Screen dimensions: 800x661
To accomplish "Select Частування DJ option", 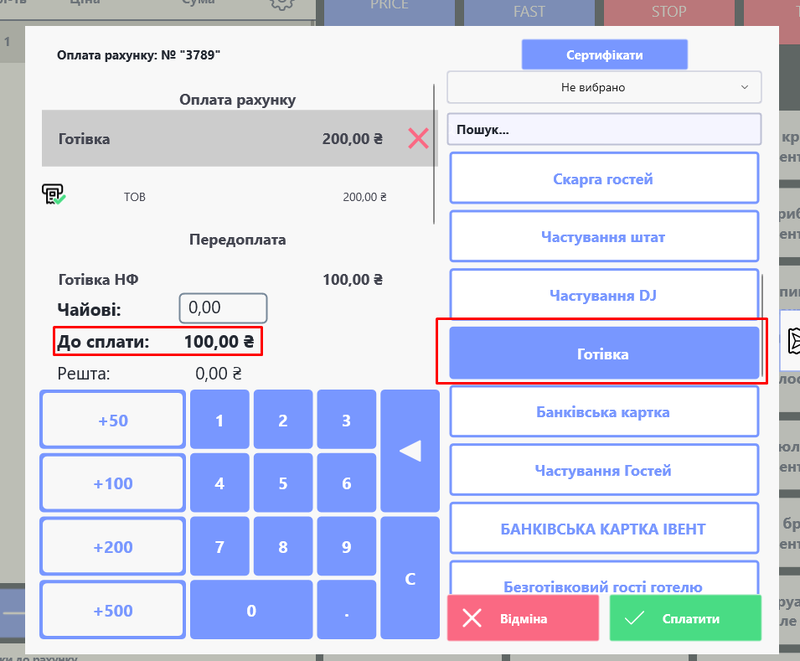I will (x=604, y=294).
